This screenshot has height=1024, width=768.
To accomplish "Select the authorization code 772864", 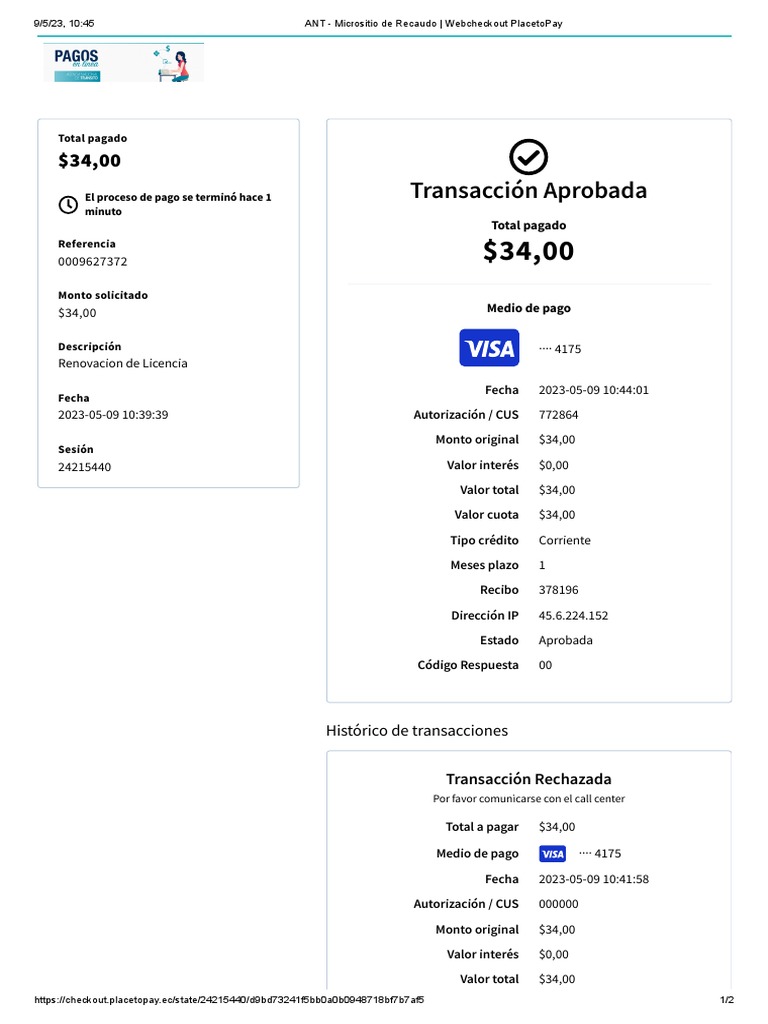I will pyautogui.click(x=558, y=415).
